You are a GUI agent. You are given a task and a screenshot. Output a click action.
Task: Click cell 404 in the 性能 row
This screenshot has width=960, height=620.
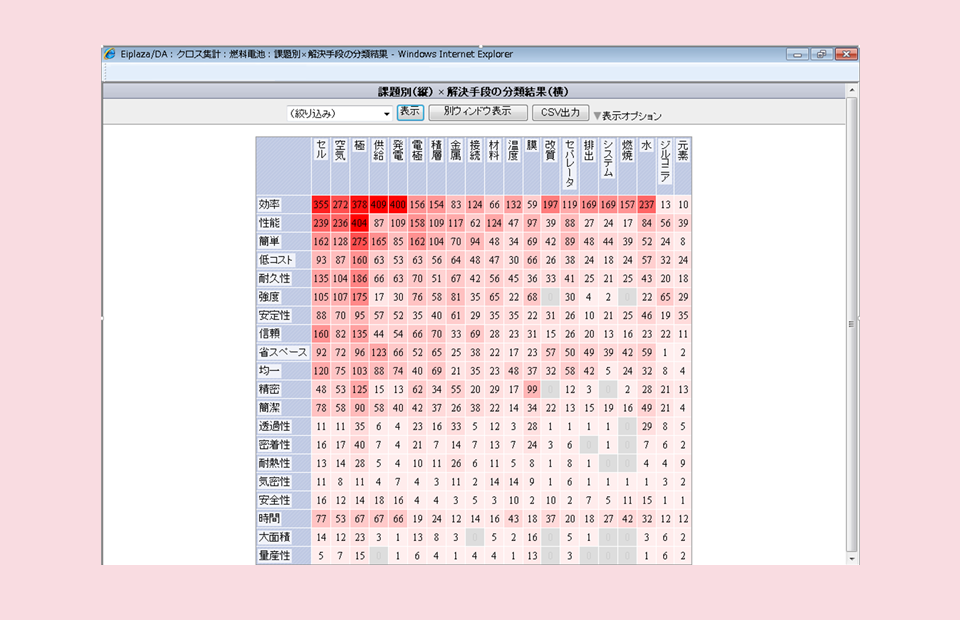coord(360,223)
